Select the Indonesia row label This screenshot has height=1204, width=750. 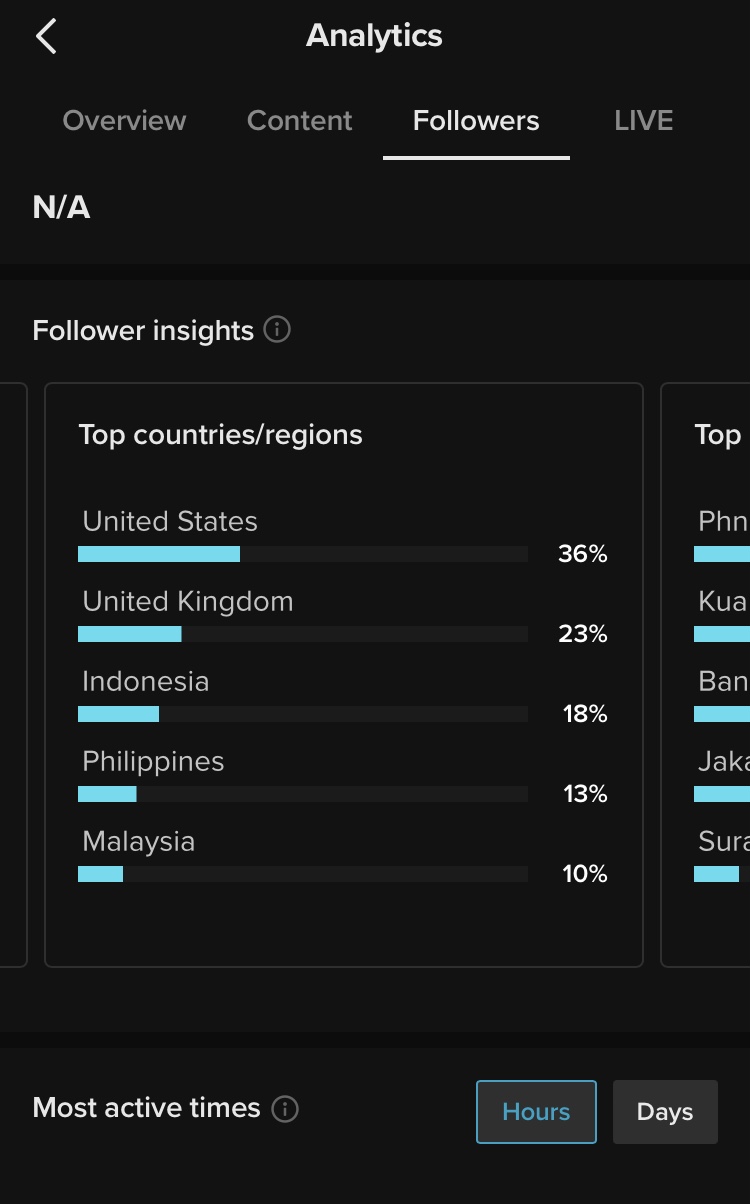click(146, 681)
